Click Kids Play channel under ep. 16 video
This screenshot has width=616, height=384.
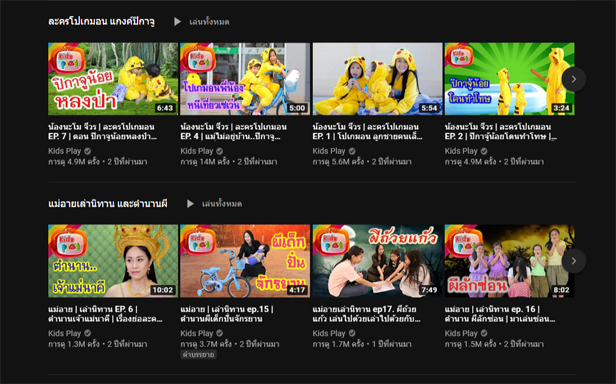pyautogui.click(x=461, y=333)
